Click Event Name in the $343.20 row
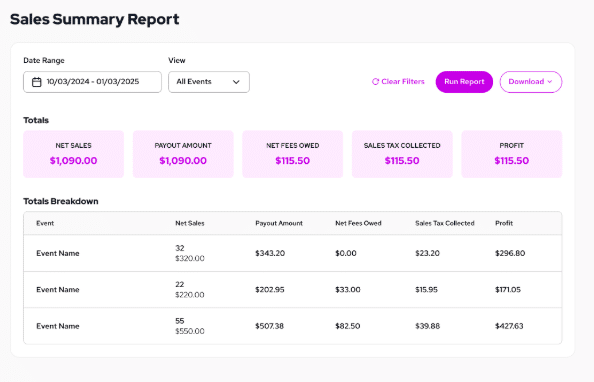This screenshot has height=382, width=594. tap(58, 253)
